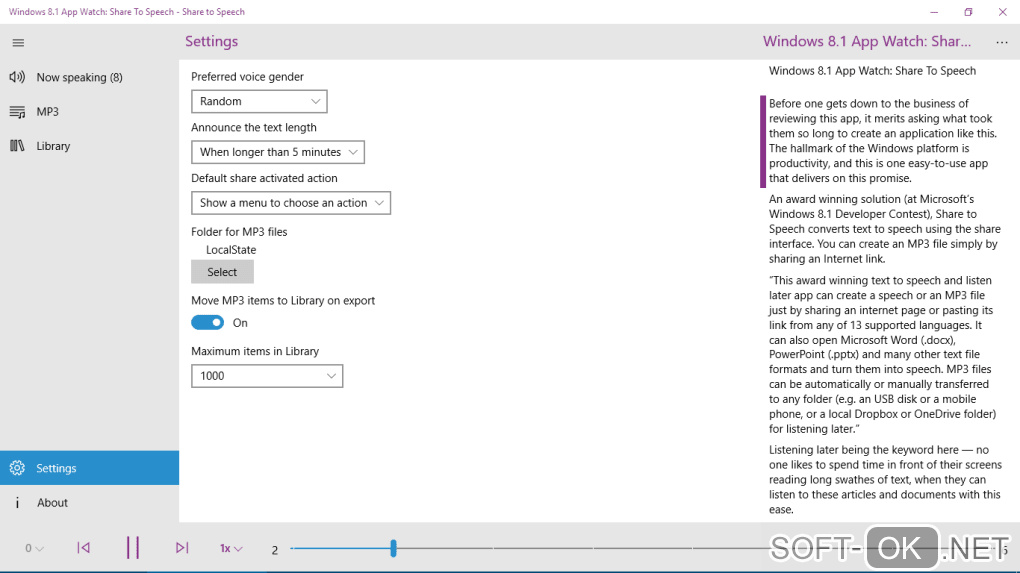Expand Preferred voice gender dropdown
The height and width of the screenshot is (573, 1020).
(259, 101)
